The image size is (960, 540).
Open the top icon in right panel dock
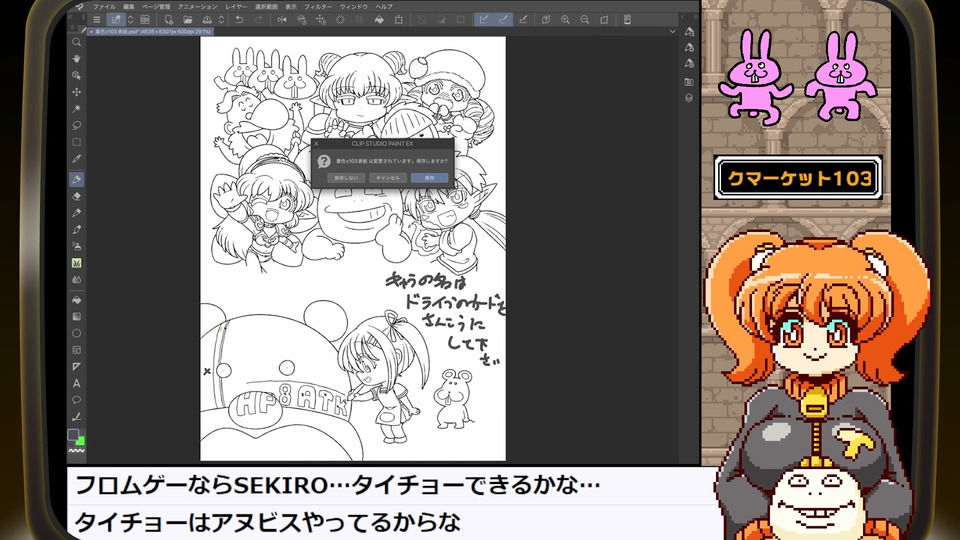(689, 31)
